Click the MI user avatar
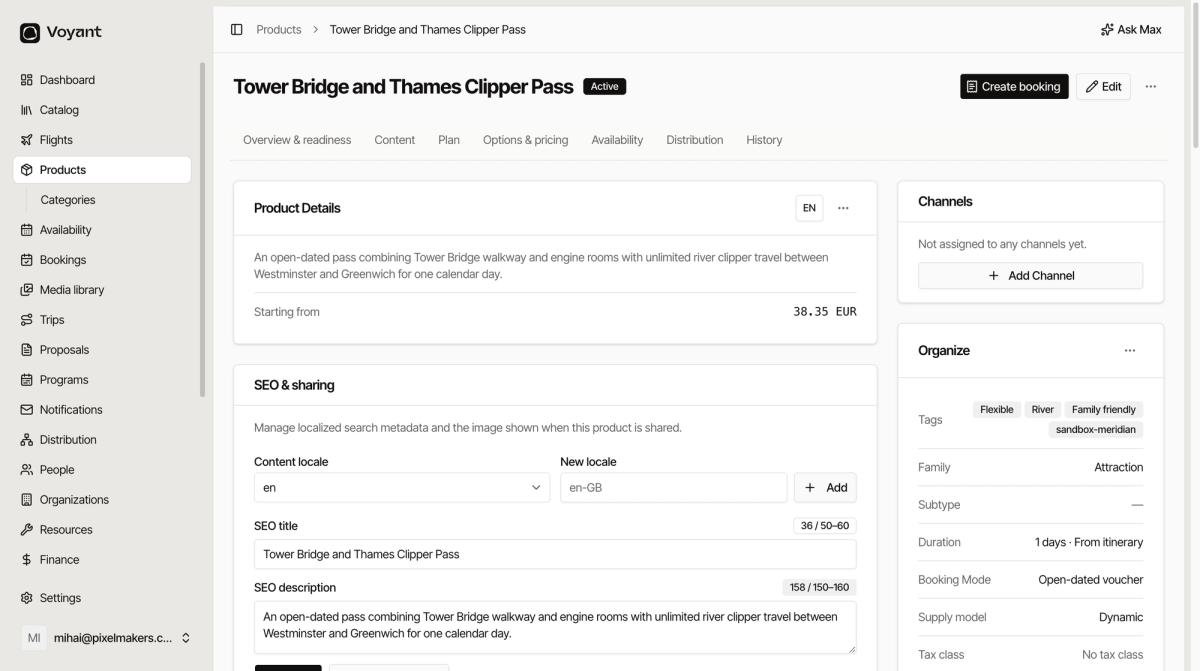Screen dimensions: 1200x671 pos(34,638)
